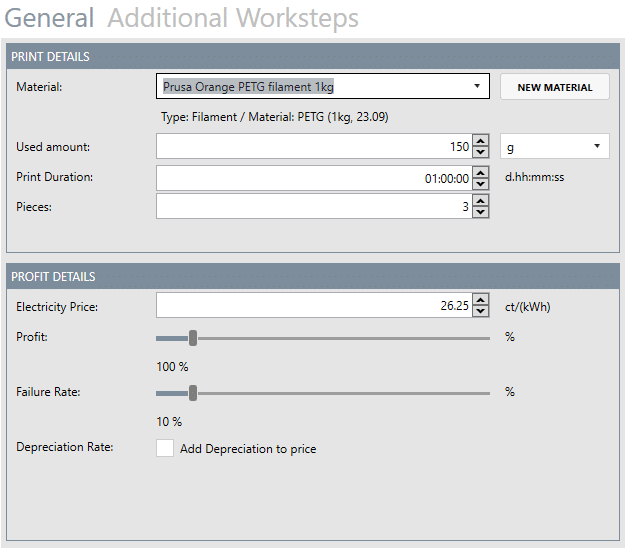Image resolution: width=629 pixels, height=548 pixels.
Task: Click the Print Duration input field
Action: [x=314, y=178]
